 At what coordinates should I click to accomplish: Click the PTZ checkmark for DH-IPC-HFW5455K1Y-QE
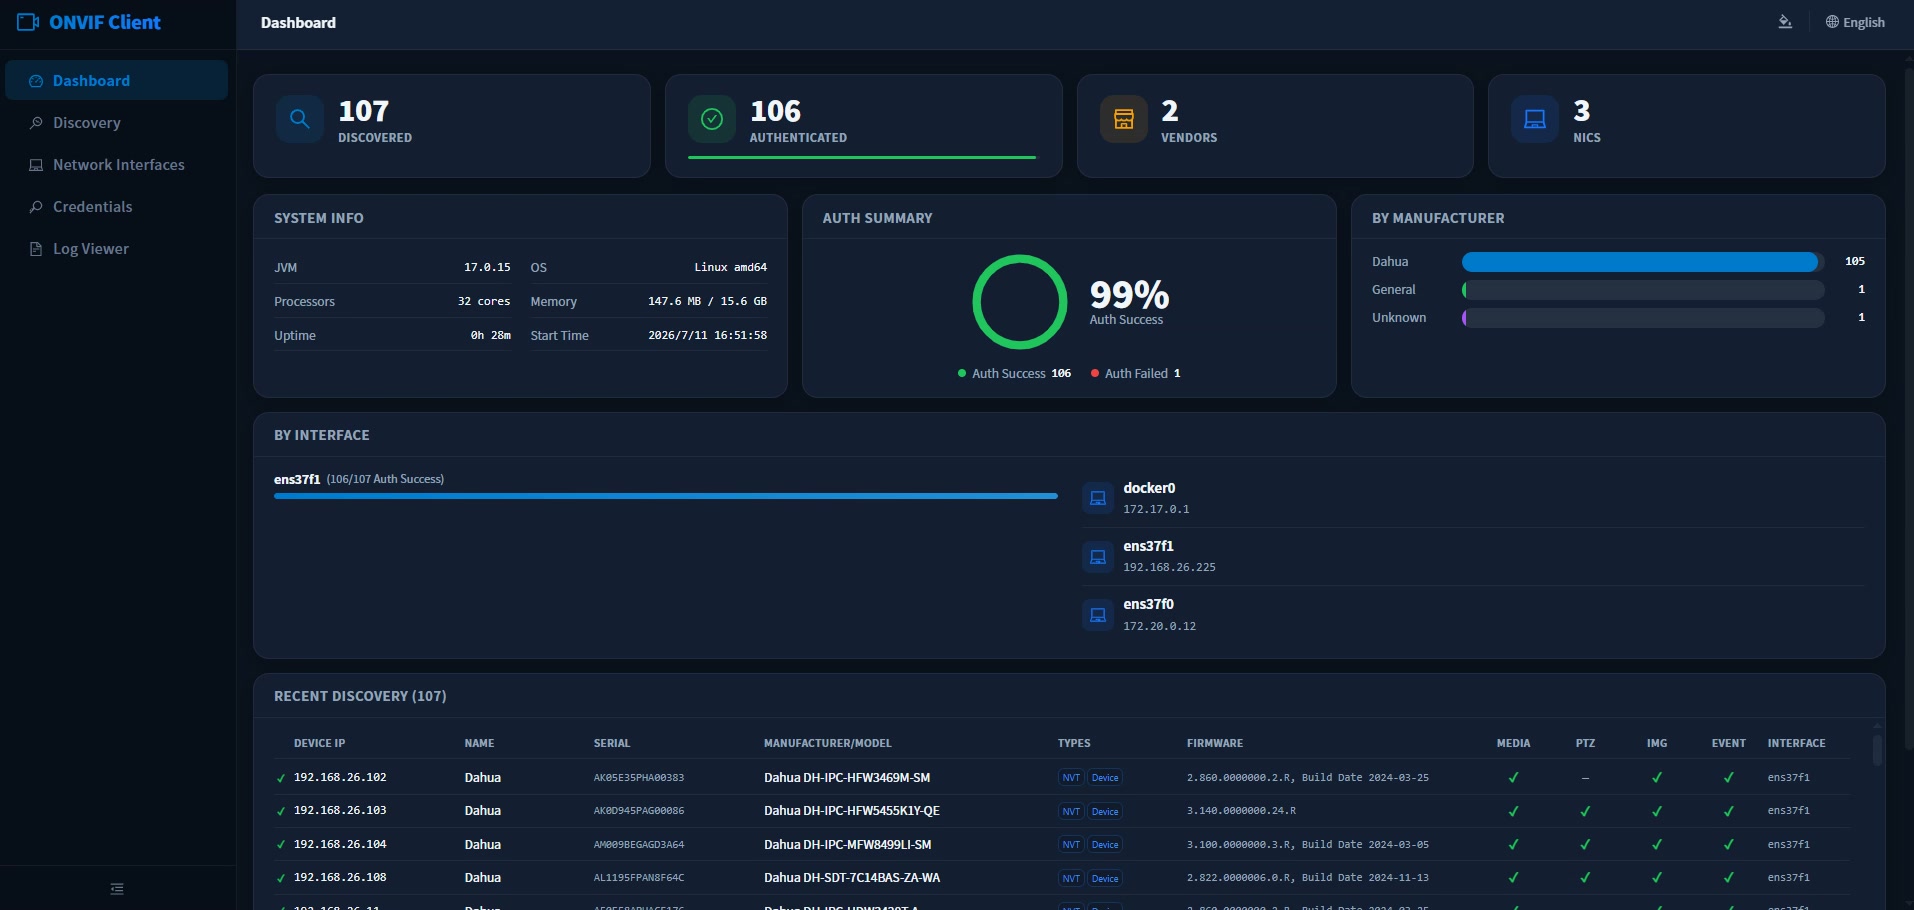click(1585, 811)
